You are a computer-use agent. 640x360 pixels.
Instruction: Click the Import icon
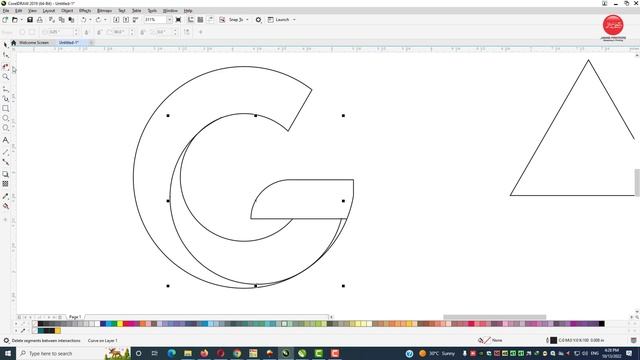(x=116, y=20)
